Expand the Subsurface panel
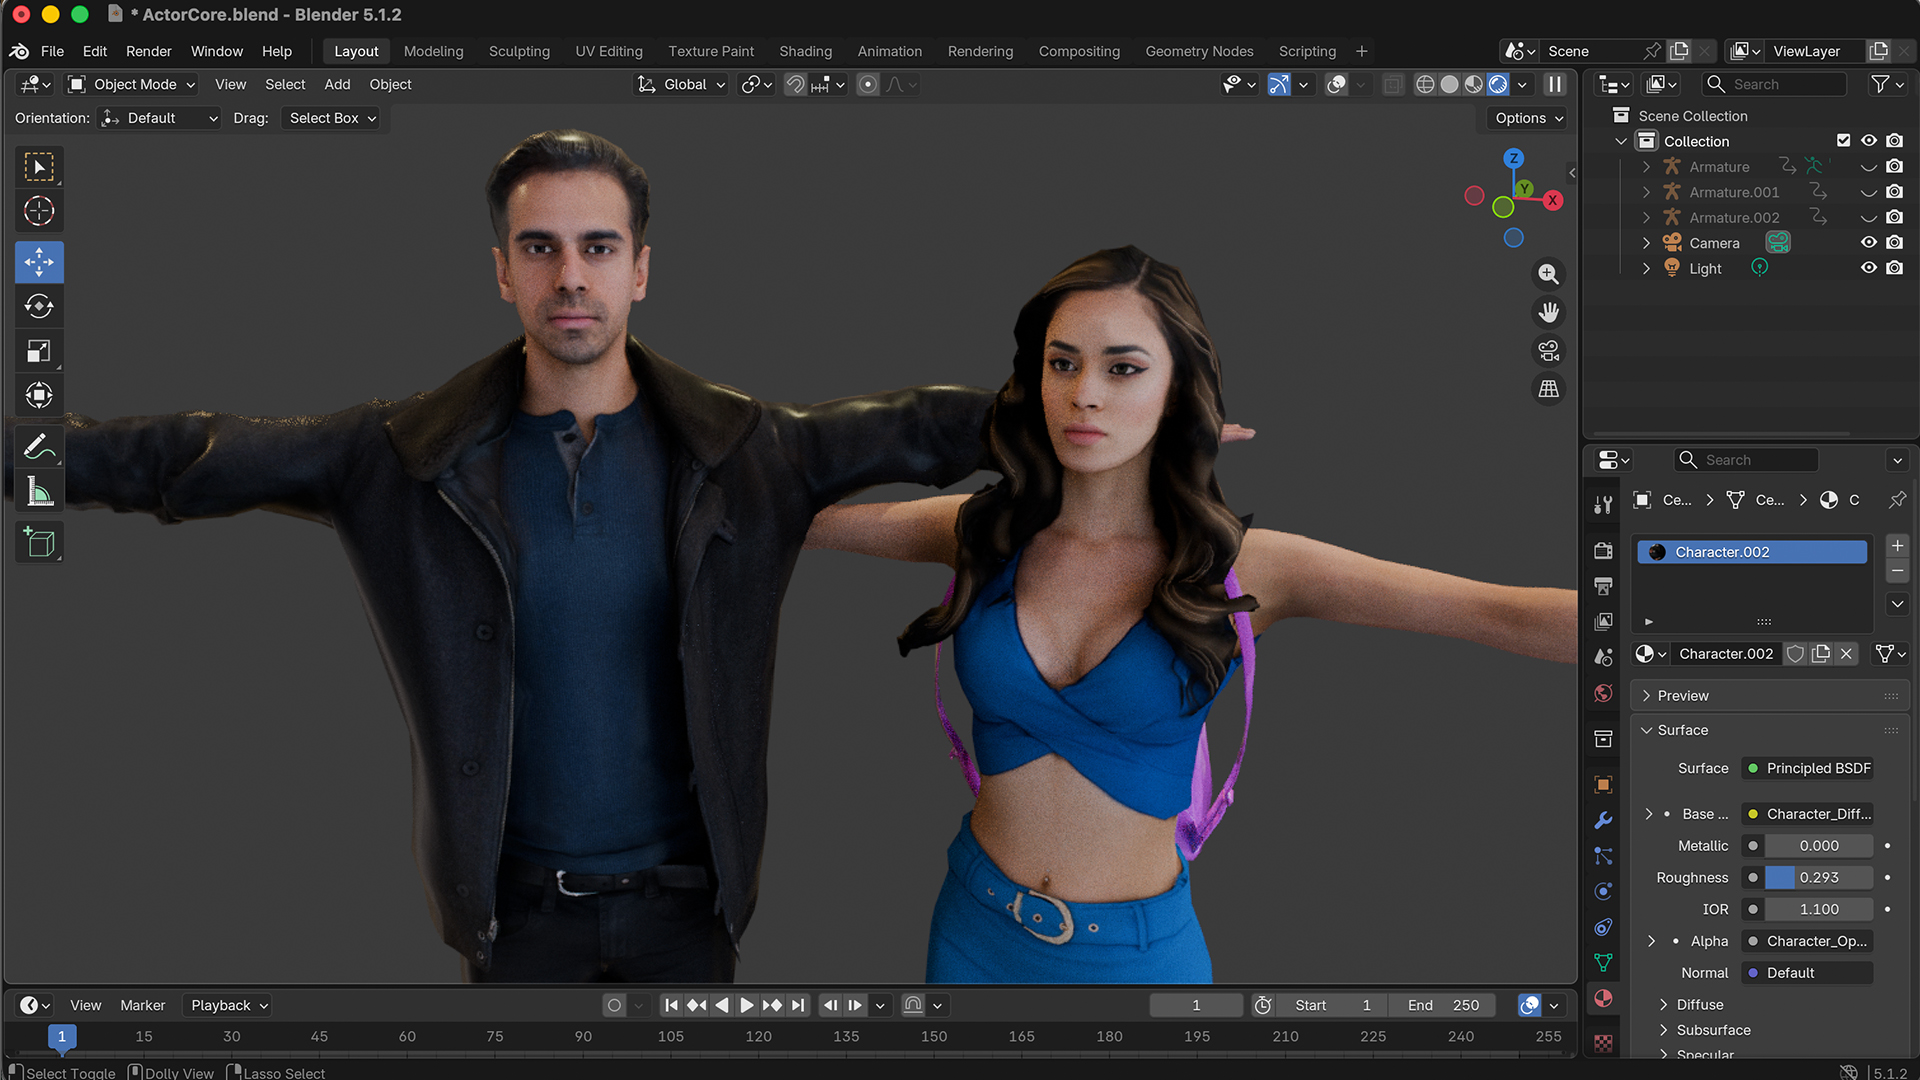 pyautogui.click(x=1713, y=1030)
